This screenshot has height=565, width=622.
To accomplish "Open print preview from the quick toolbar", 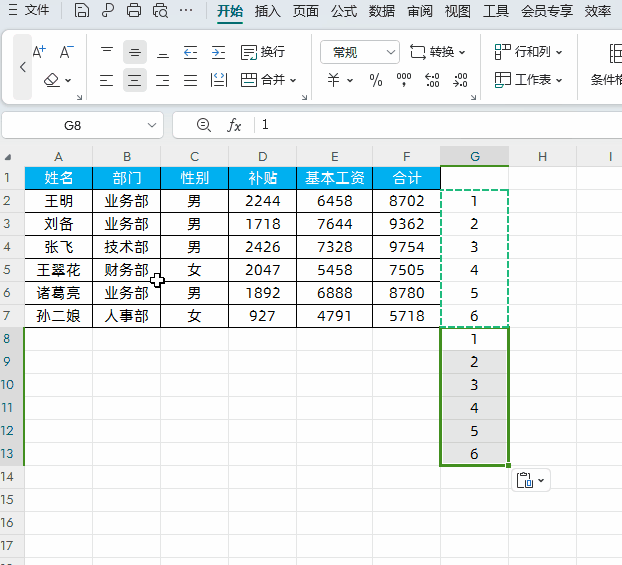I will click(x=160, y=11).
